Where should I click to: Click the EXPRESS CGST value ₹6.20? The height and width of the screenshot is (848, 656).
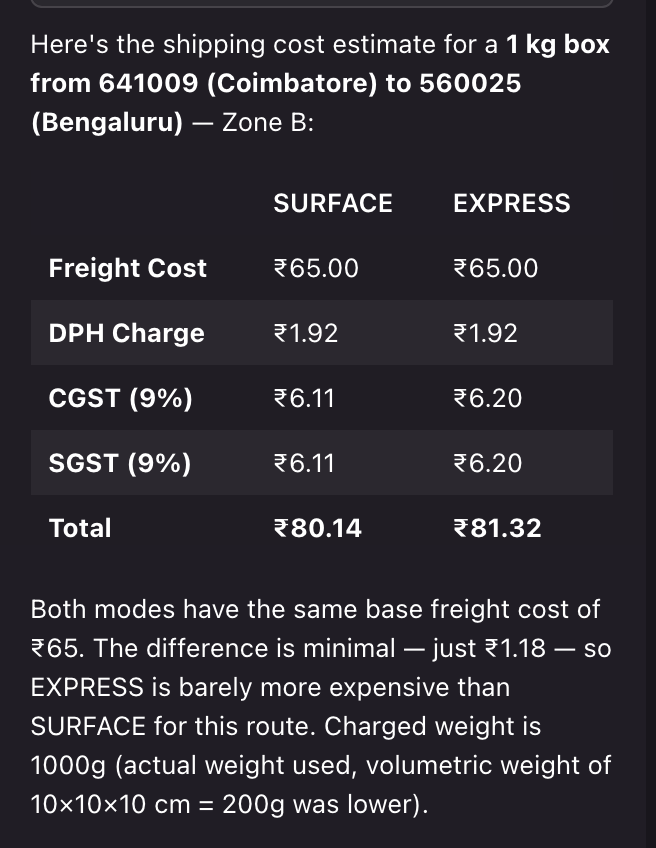(487, 399)
